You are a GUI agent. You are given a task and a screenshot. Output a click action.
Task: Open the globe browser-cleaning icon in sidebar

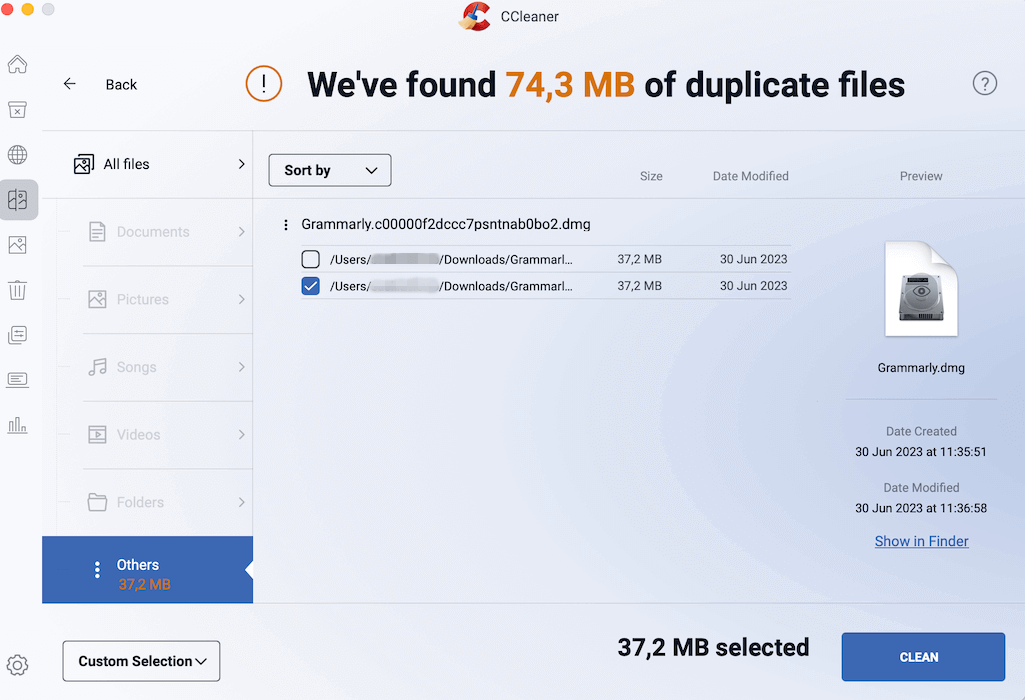(x=17, y=154)
